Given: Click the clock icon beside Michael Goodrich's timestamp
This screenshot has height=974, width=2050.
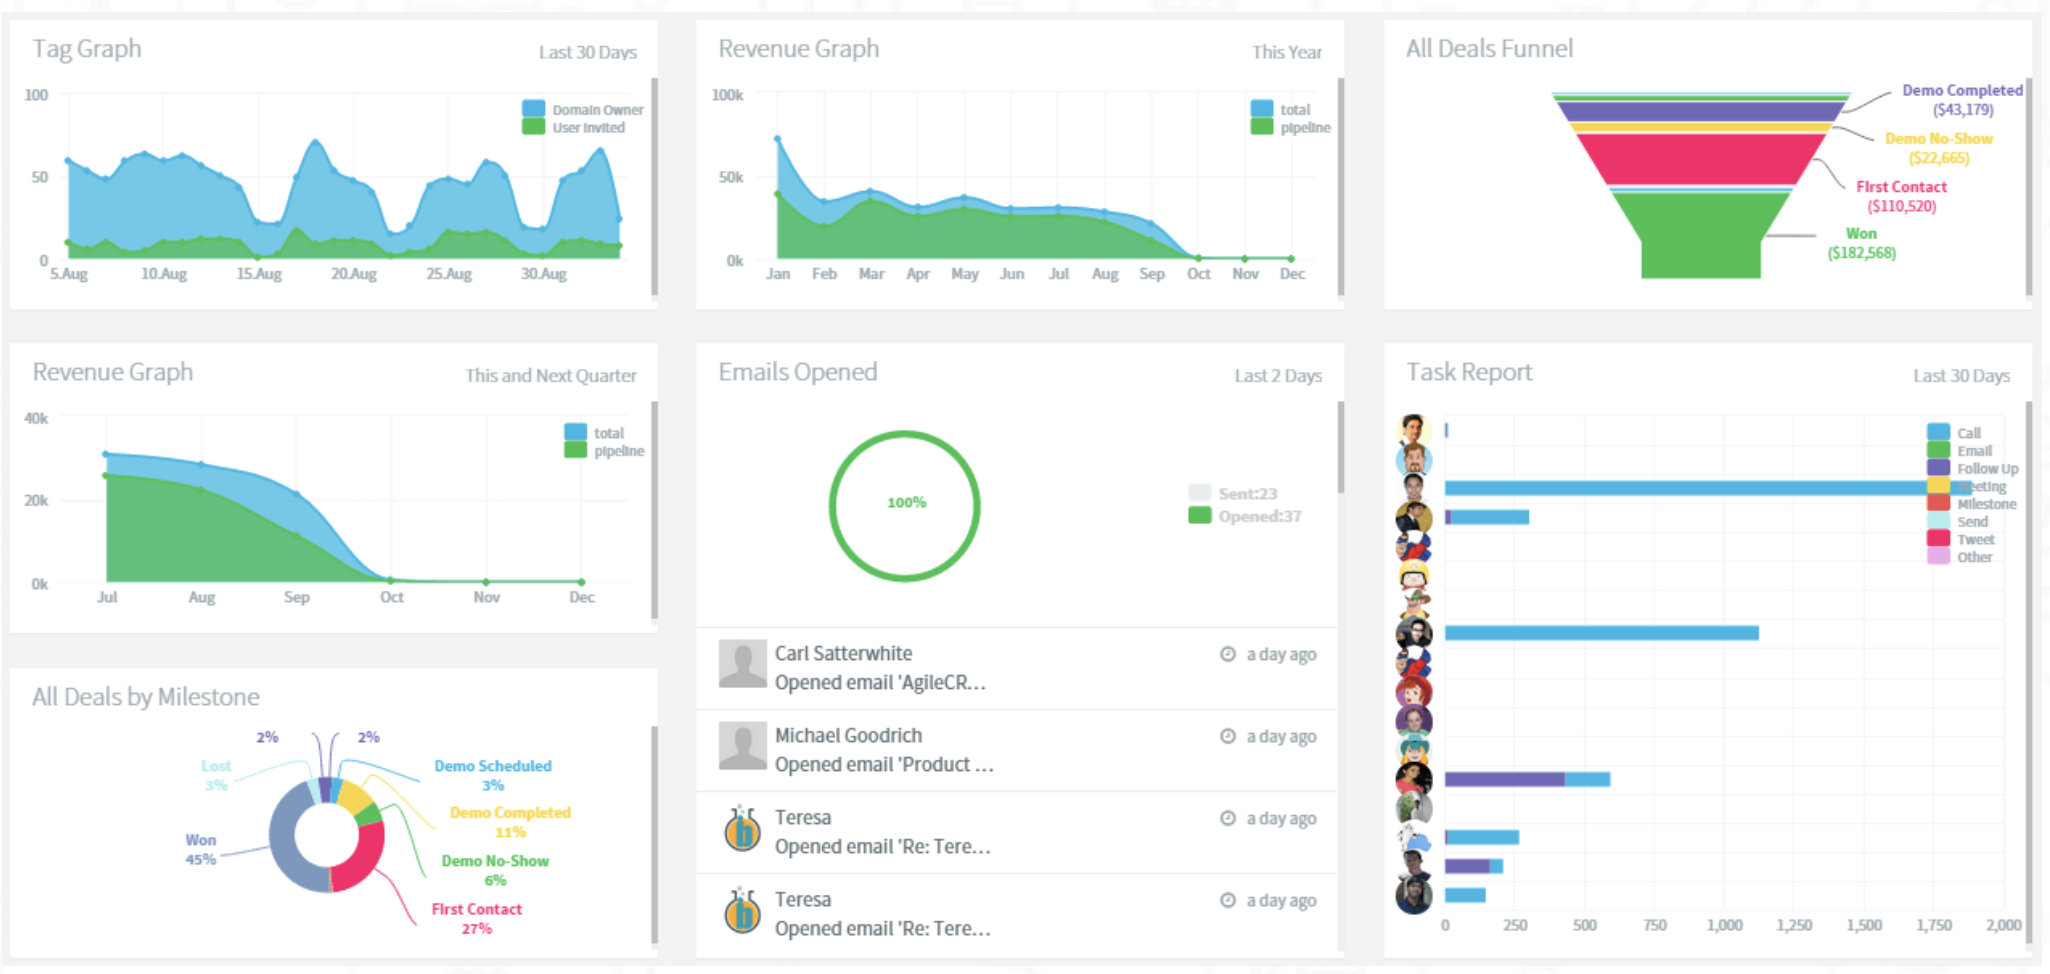Looking at the screenshot, I should [1227, 736].
